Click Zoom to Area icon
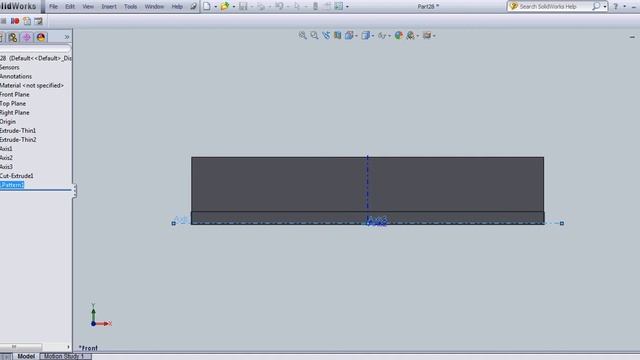Image resolution: width=640 pixels, height=360 pixels. click(314, 36)
